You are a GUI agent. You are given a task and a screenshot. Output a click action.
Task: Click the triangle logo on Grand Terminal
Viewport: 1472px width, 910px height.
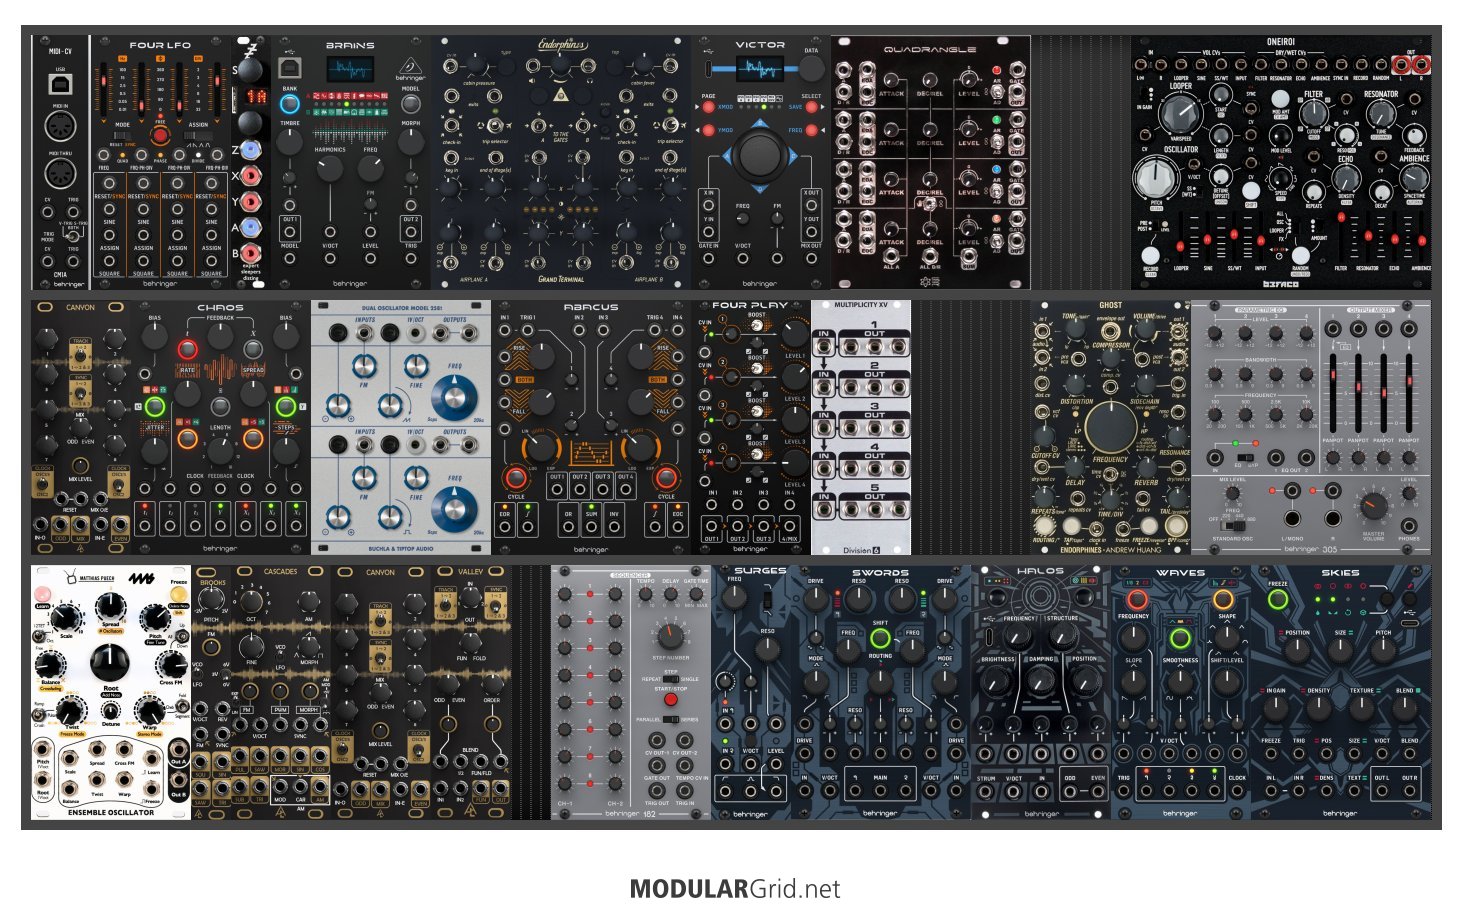pos(561,95)
